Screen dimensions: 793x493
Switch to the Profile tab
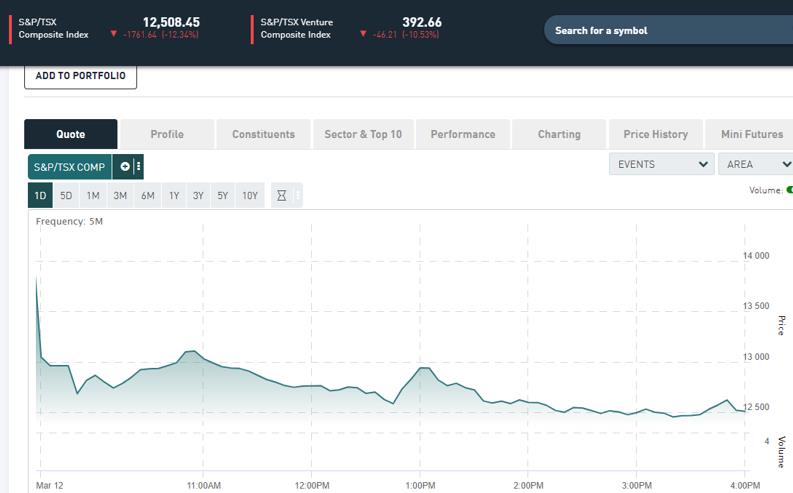tap(167, 134)
